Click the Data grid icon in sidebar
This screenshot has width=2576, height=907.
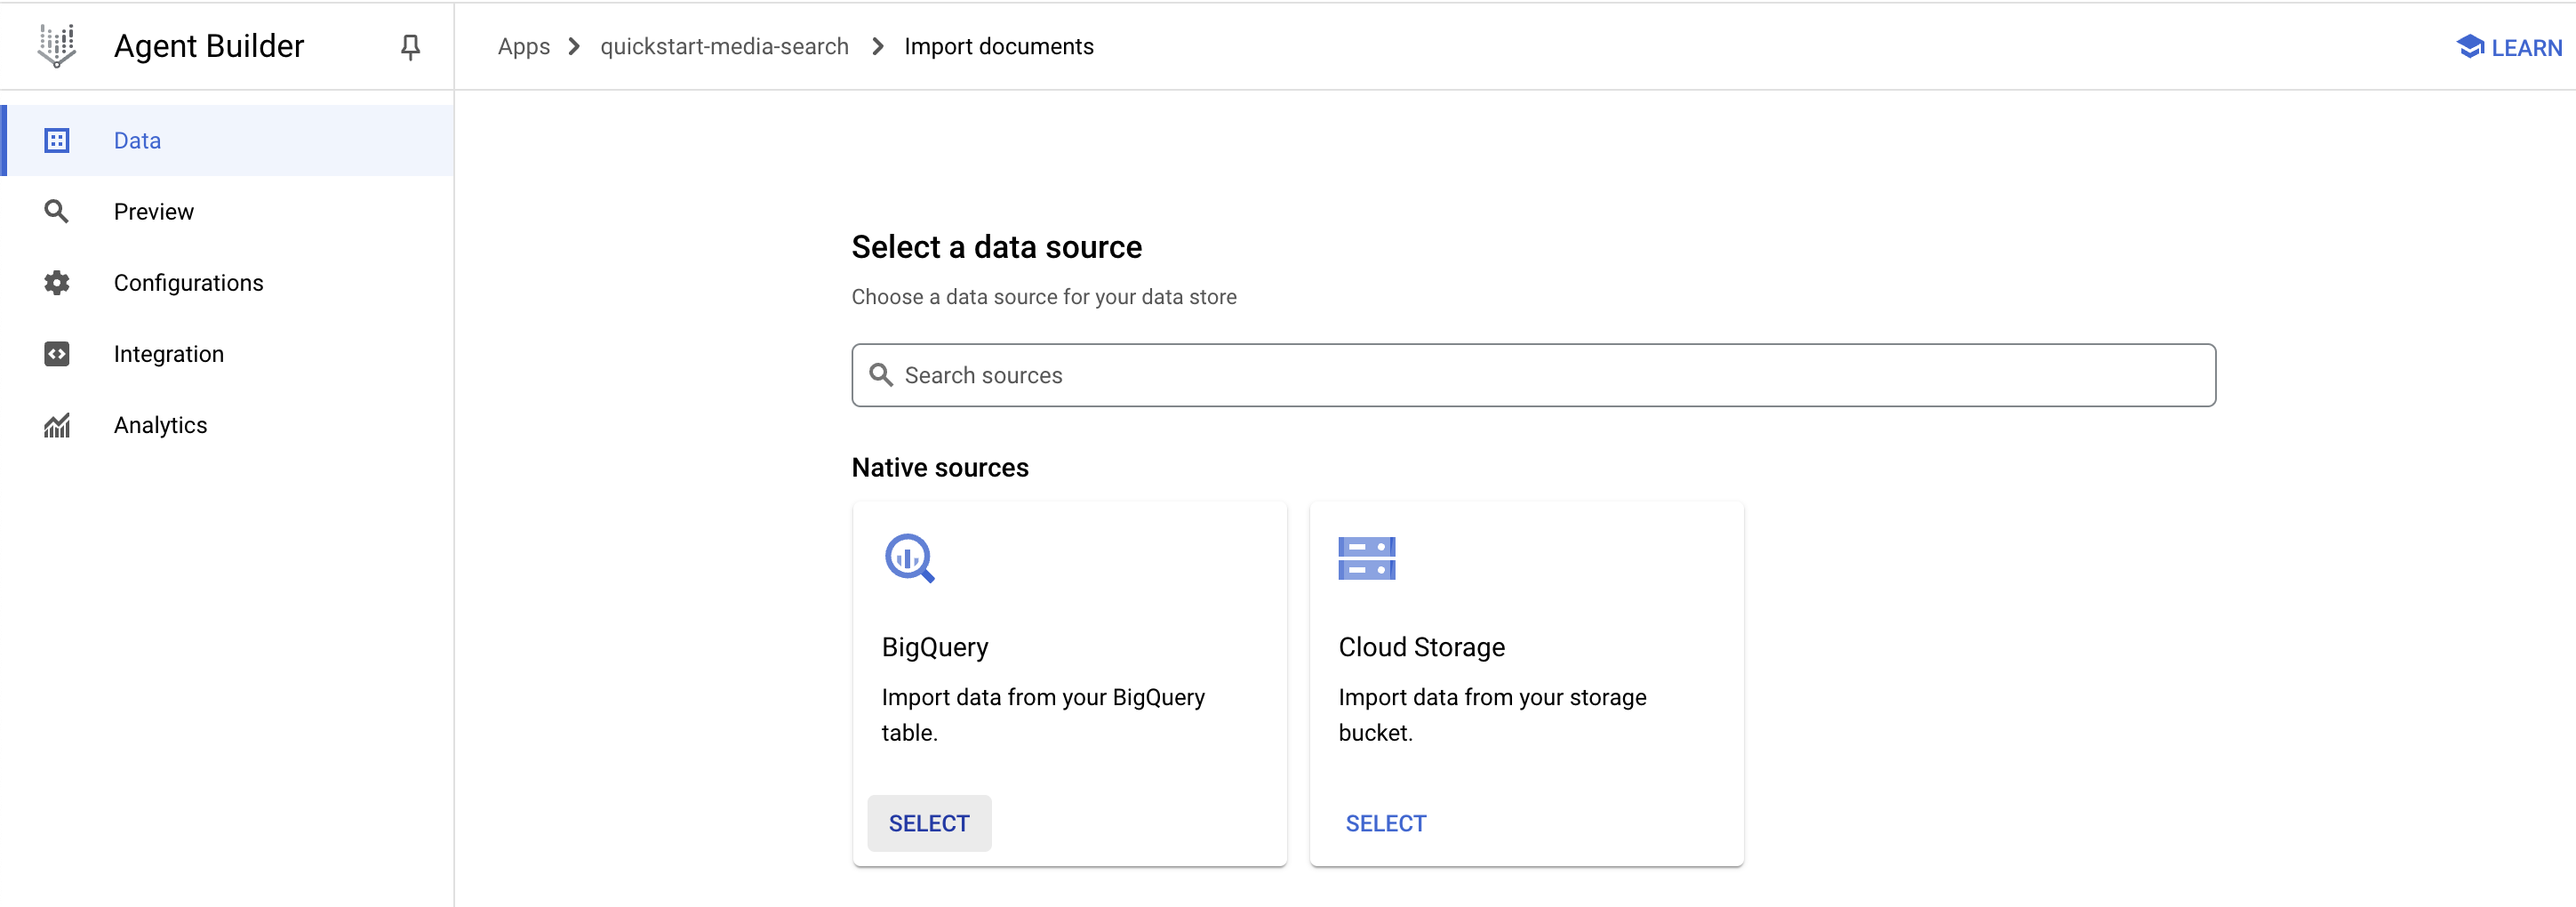tap(57, 141)
